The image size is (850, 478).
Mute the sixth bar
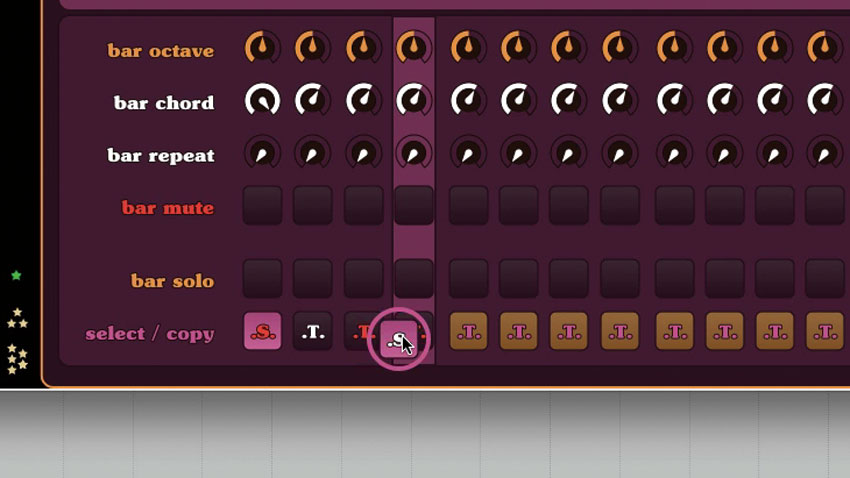point(518,205)
